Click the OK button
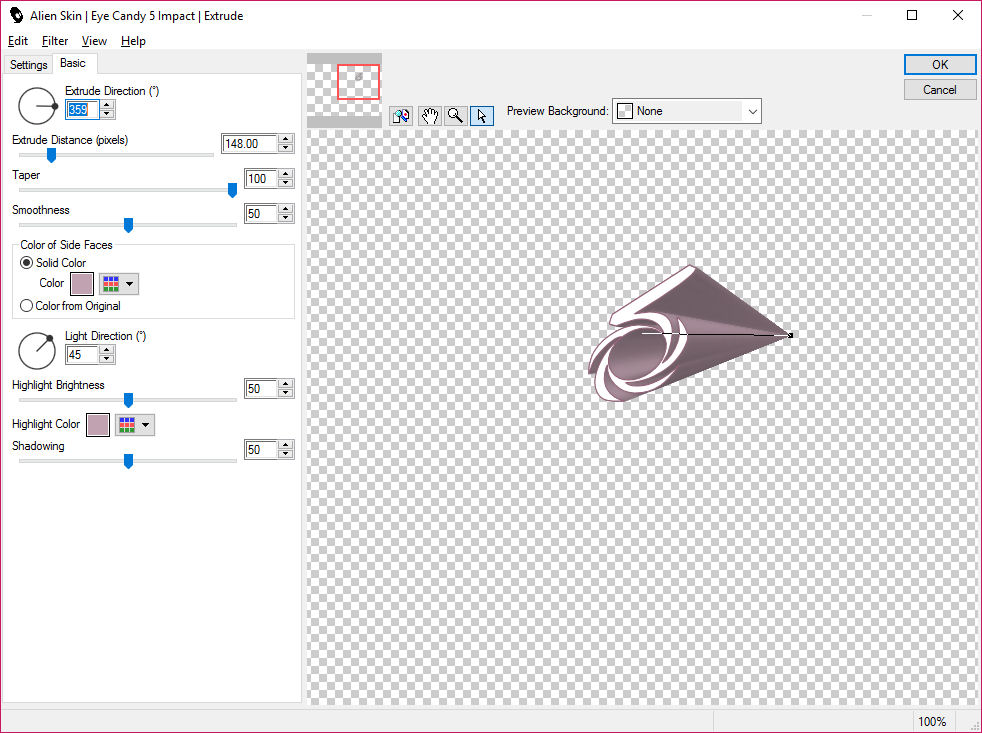This screenshot has width=982, height=733. pyautogui.click(x=939, y=65)
